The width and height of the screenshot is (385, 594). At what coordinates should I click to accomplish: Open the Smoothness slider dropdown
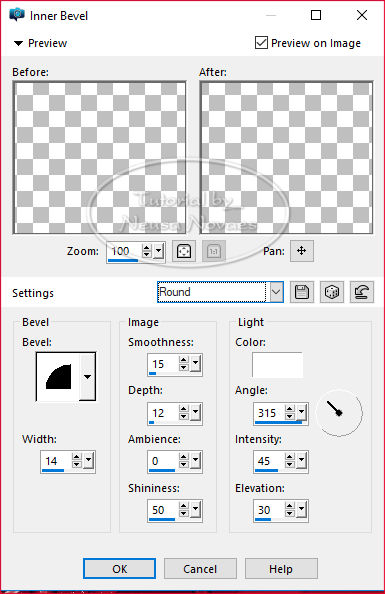click(195, 364)
